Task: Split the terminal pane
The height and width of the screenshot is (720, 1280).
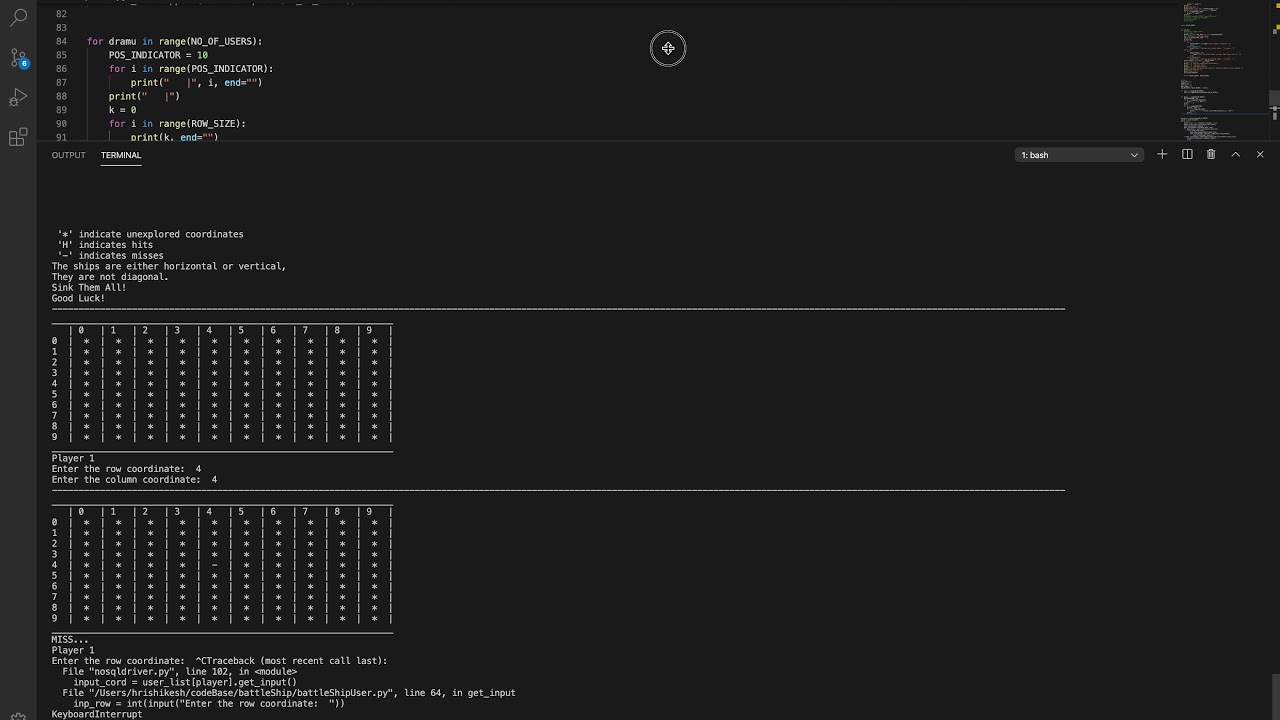Action: [1187, 155]
